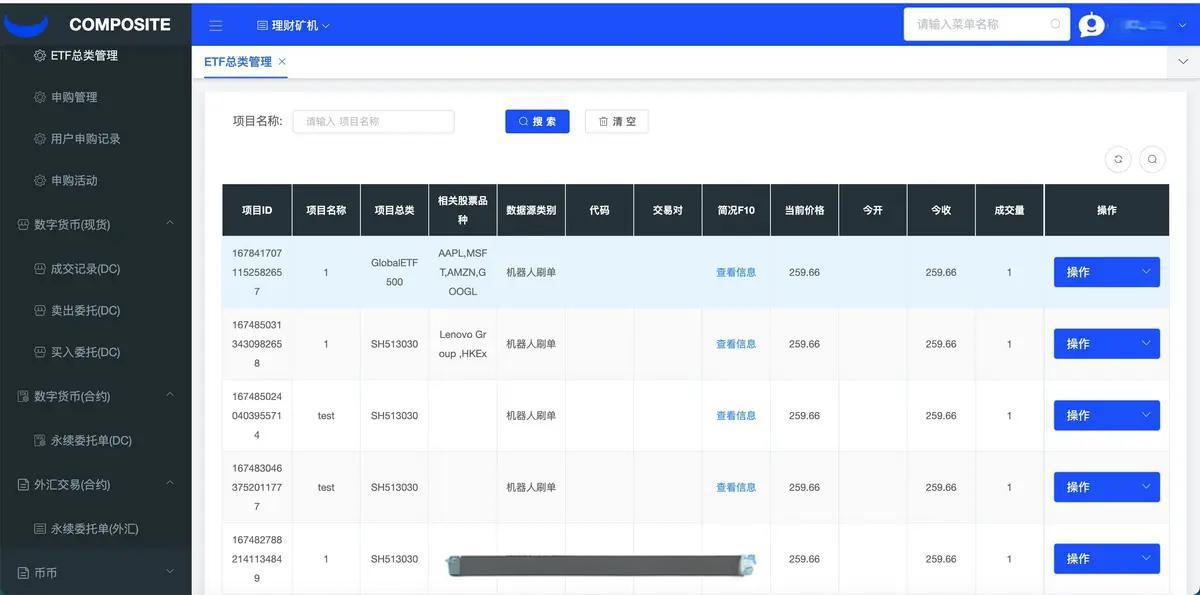Click the icon beside 卖出委托(DC)
Viewport: 1200px width, 595px height.
[x=40, y=310]
